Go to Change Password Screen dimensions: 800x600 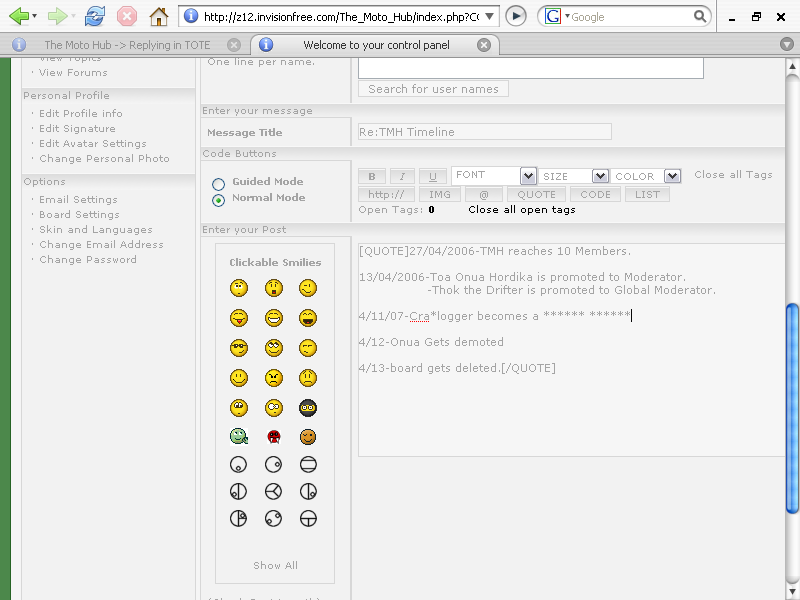coord(88,260)
